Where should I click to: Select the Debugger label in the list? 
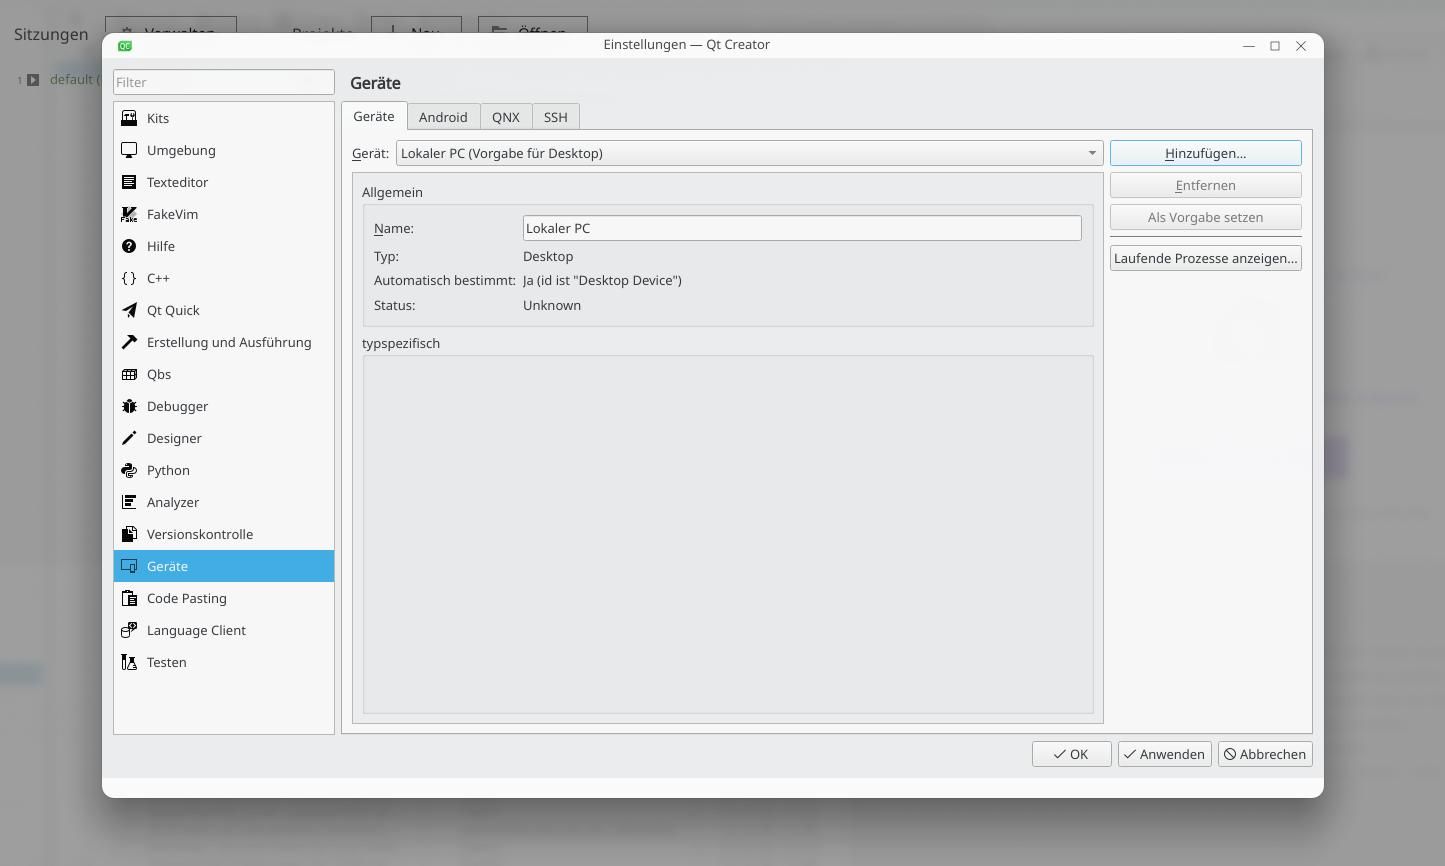[178, 406]
